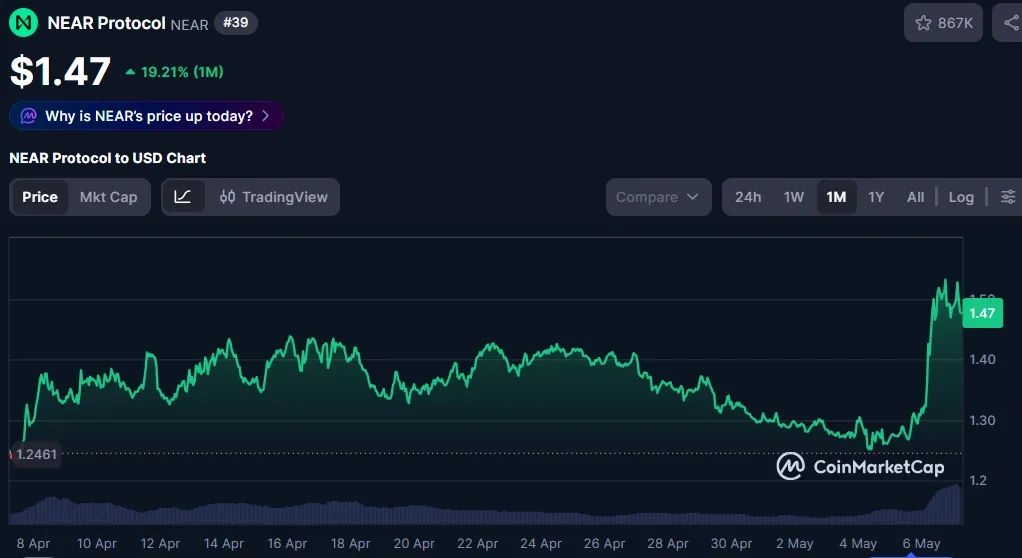Click the 24 Apr date axis label
This screenshot has height=558, width=1022.
tap(541, 544)
